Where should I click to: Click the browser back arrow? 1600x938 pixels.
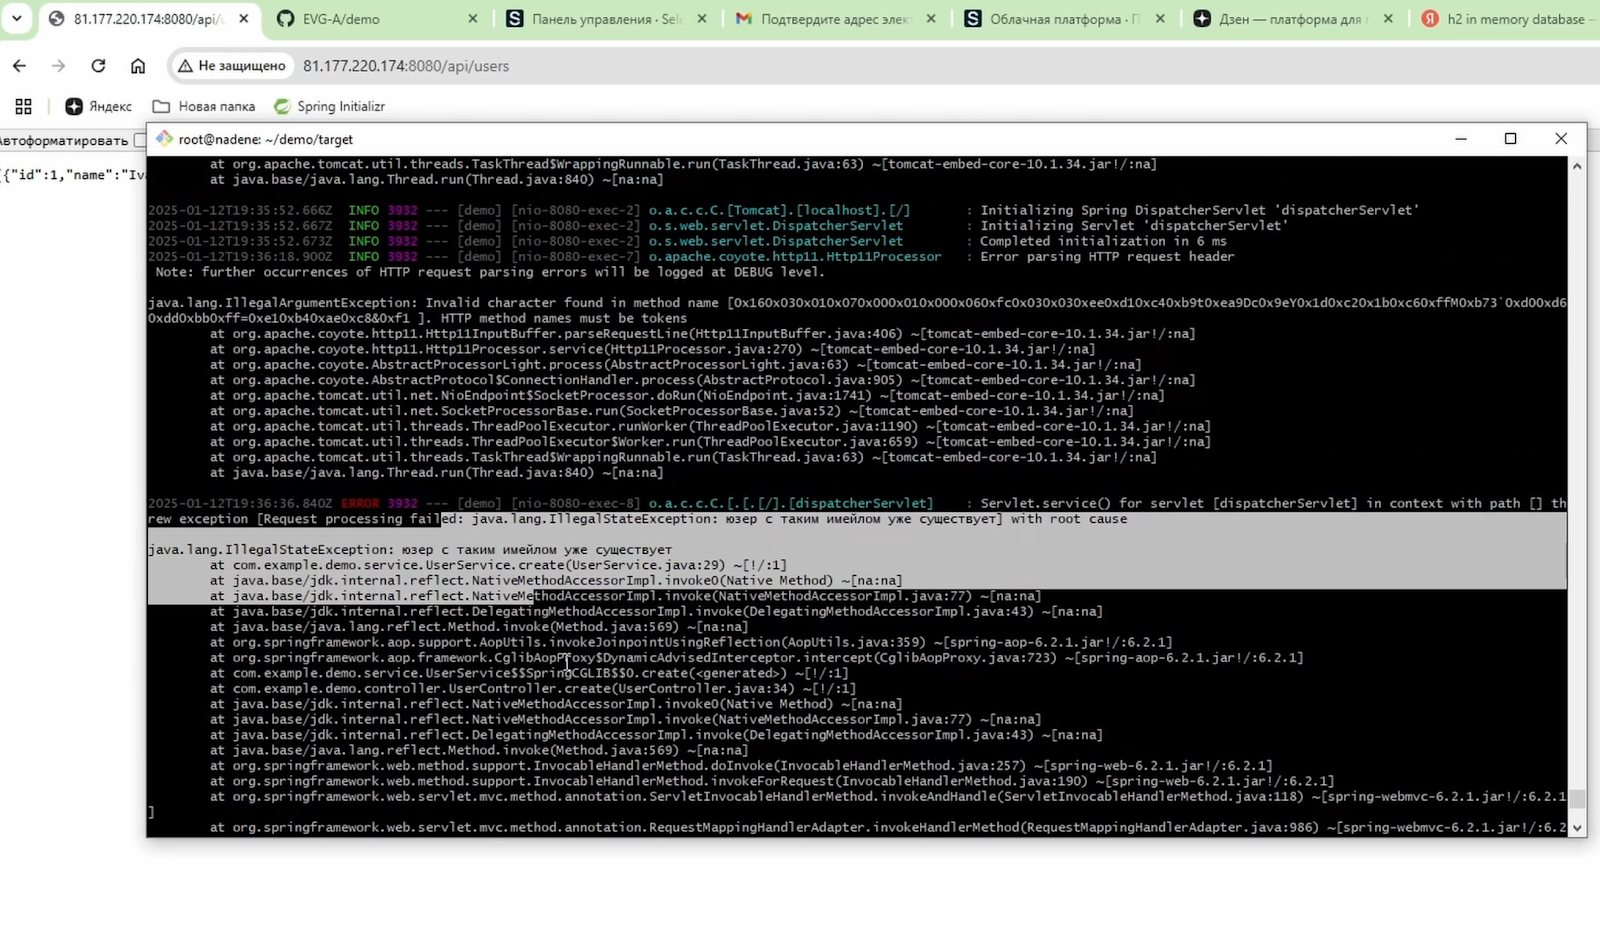(x=20, y=66)
